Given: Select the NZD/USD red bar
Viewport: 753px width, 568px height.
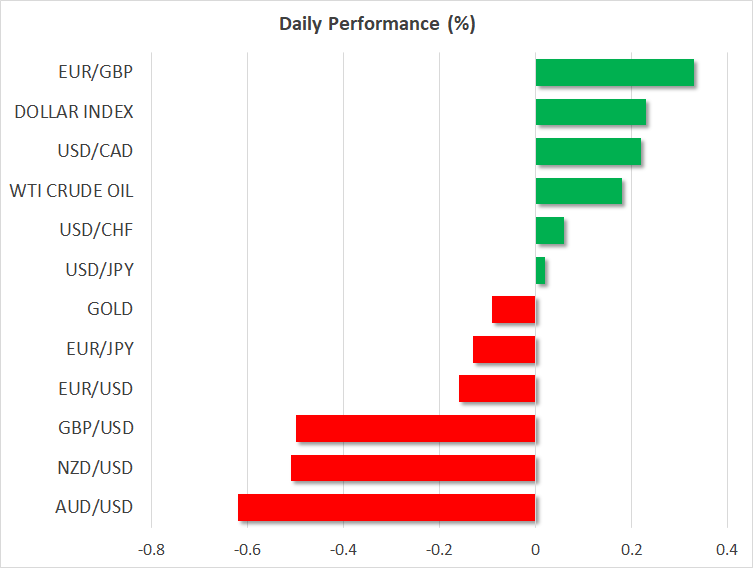Looking at the screenshot, I should (413, 467).
